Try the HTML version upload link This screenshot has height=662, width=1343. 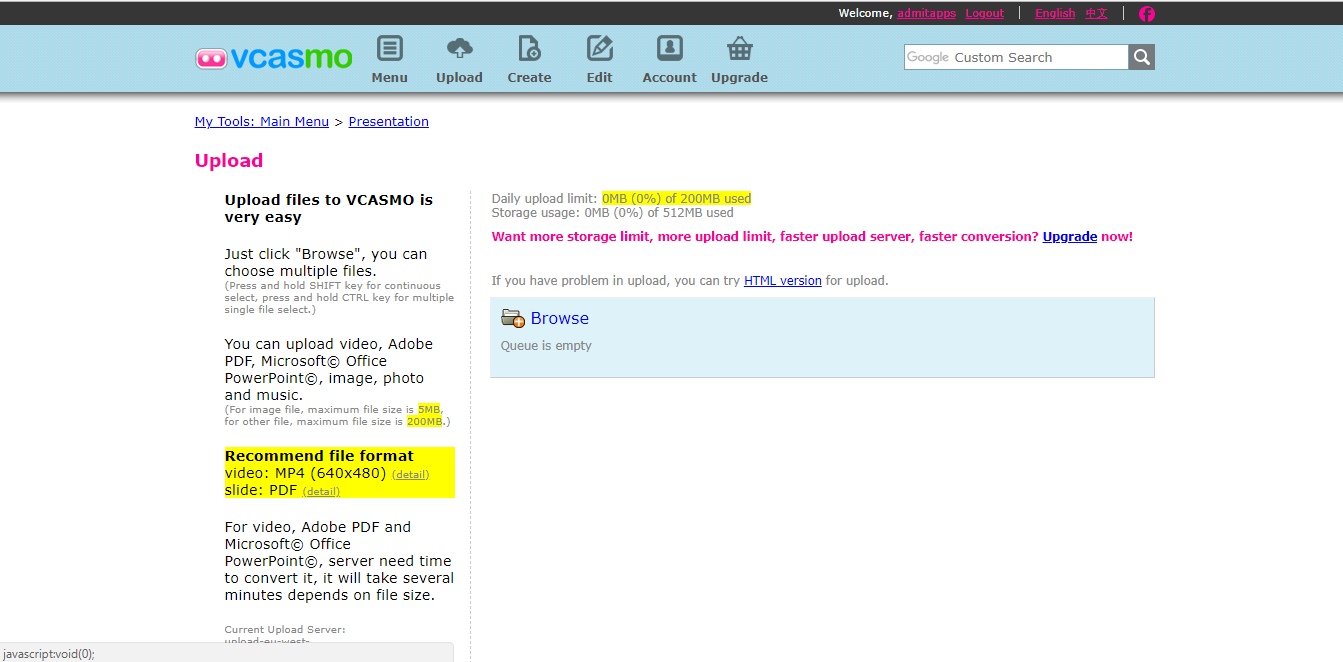[x=782, y=281]
